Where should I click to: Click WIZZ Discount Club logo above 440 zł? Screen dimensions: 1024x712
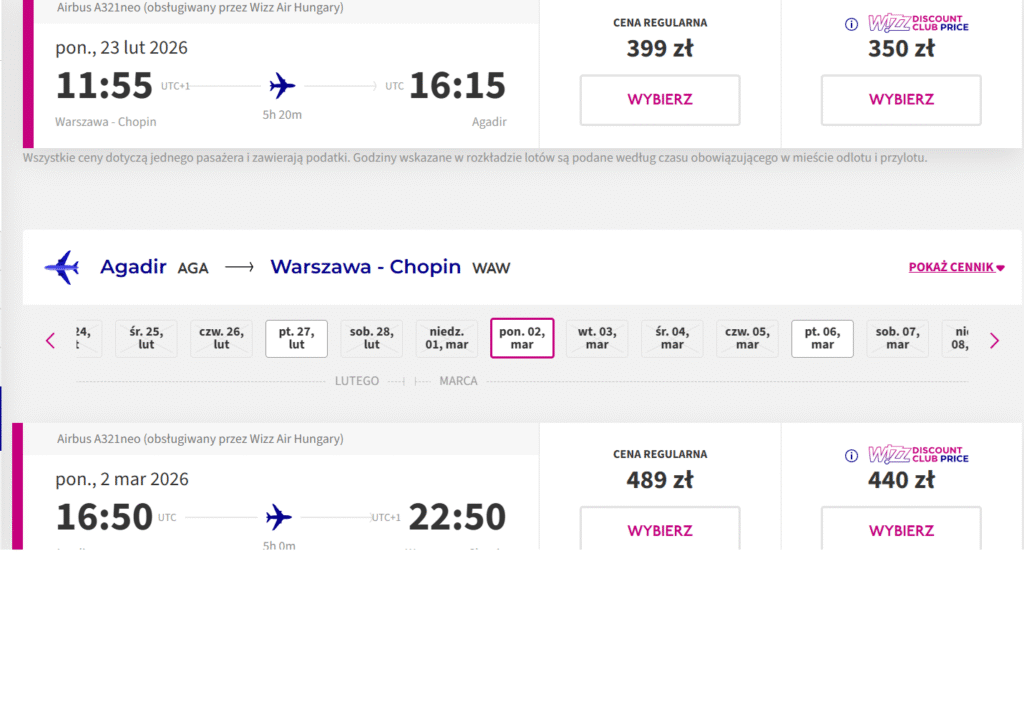point(918,455)
